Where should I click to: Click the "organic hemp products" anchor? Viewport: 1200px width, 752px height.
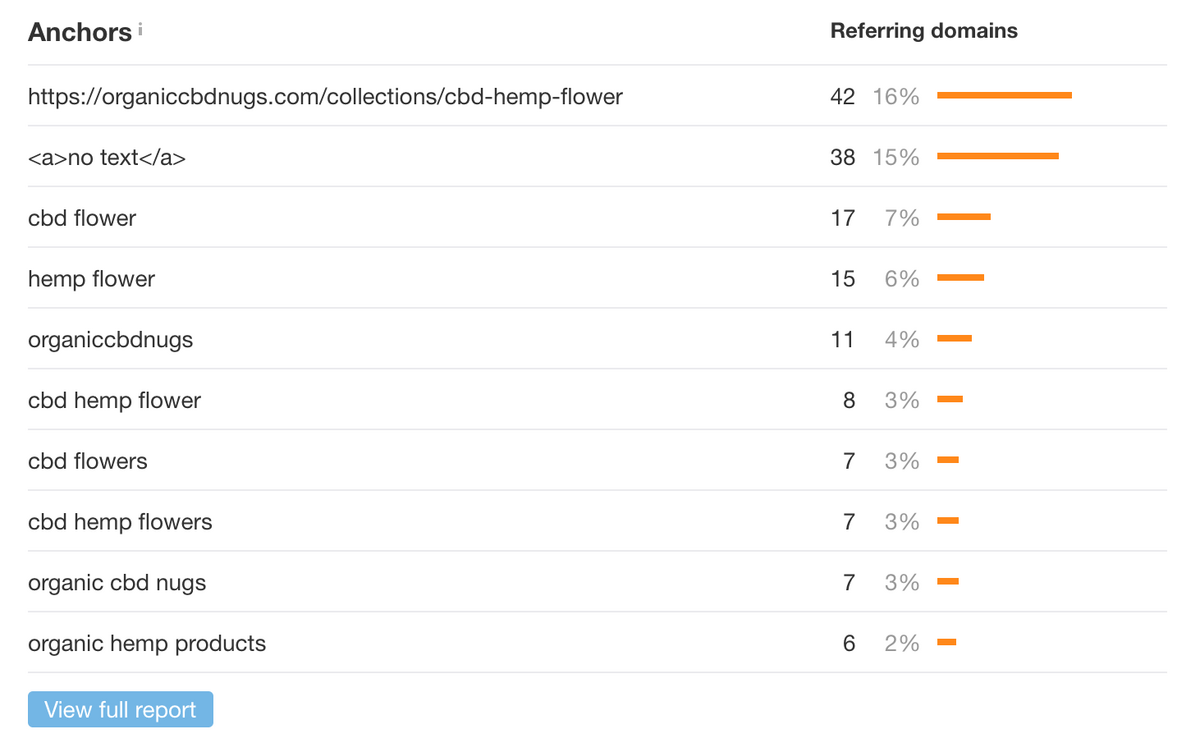(x=147, y=644)
